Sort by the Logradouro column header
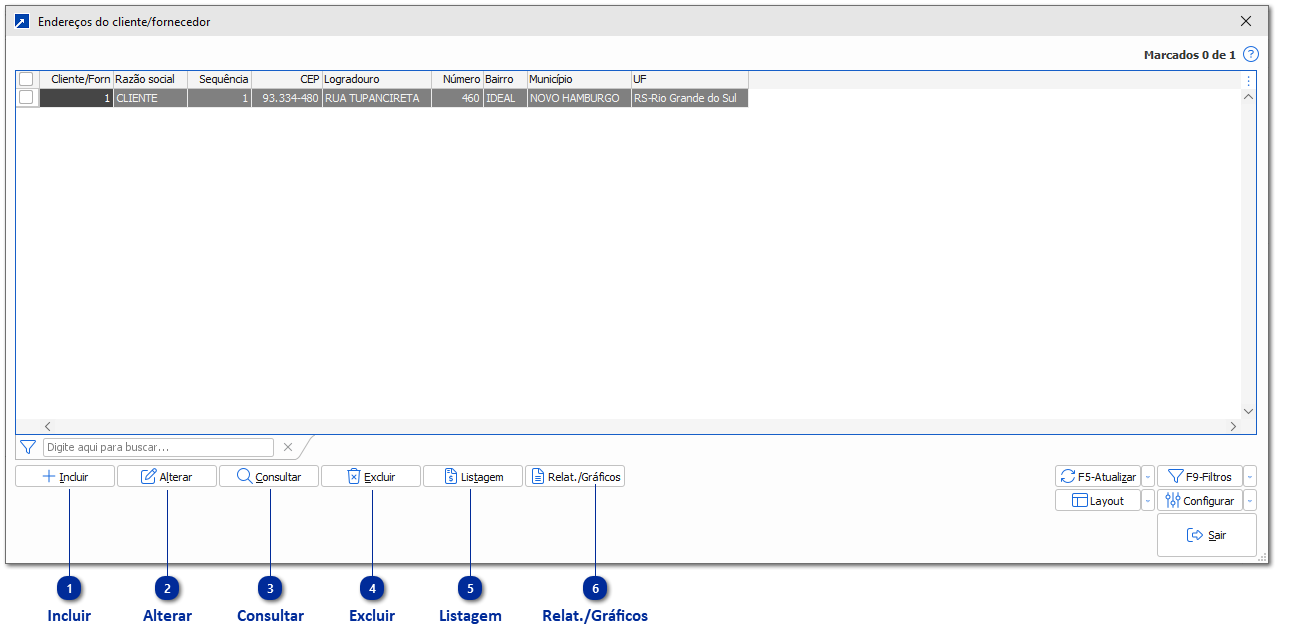This screenshot has width=1292, height=642. (377, 79)
